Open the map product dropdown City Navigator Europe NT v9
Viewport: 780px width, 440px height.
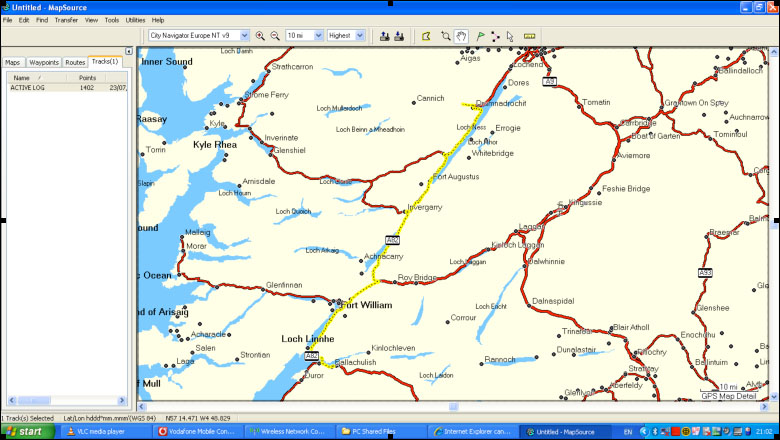pos(244,35)
